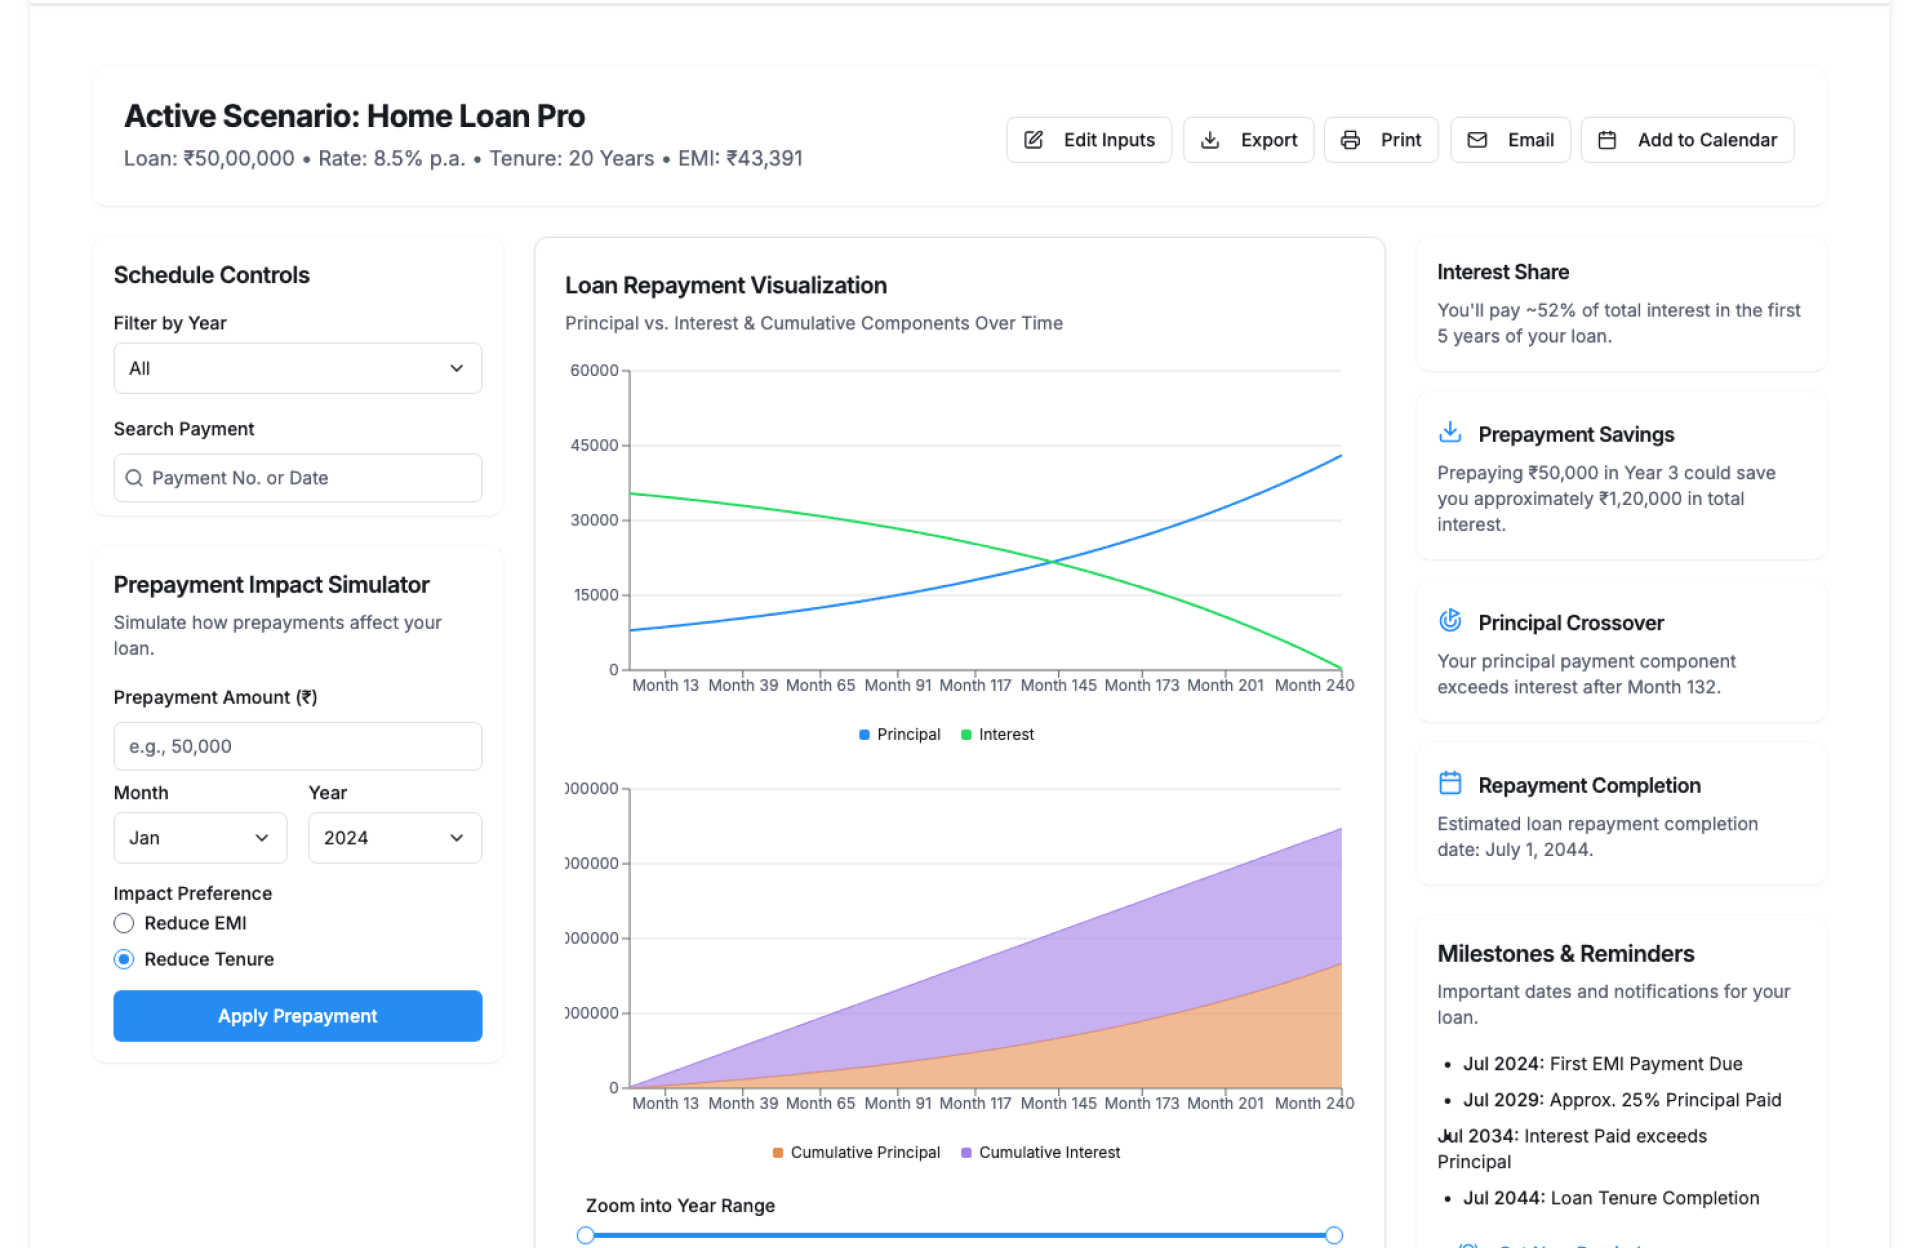Click the envelope icon on Email
This screenshot has width=1920, height=1248.
pos(1477,140)
